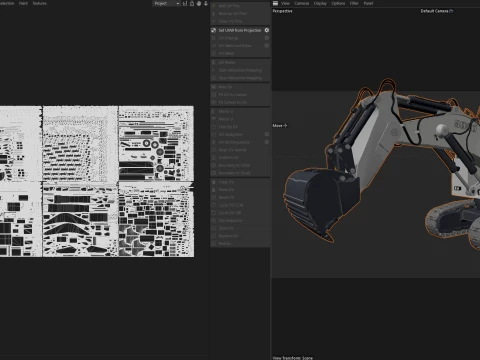This screenshot has height=360, width=480.
Task: Open the Filter menu in the viewport
Action: tap(354, 3)
